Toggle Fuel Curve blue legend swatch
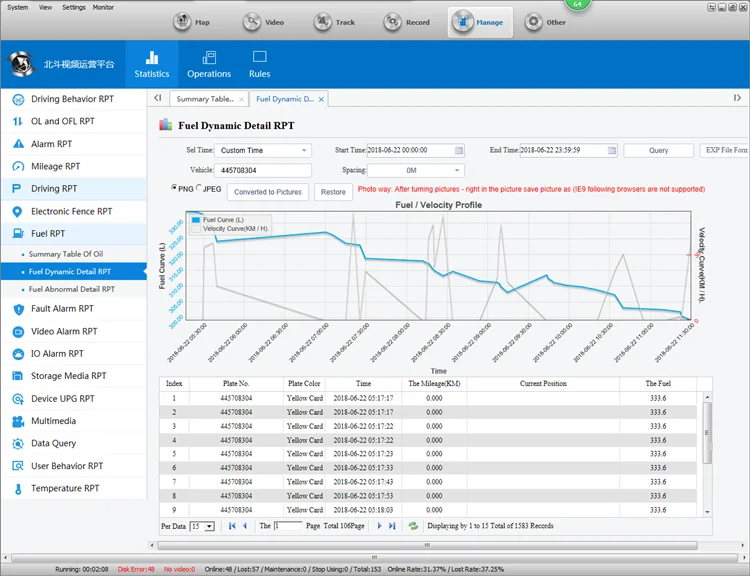750x576 pixels. click(196, 219)
